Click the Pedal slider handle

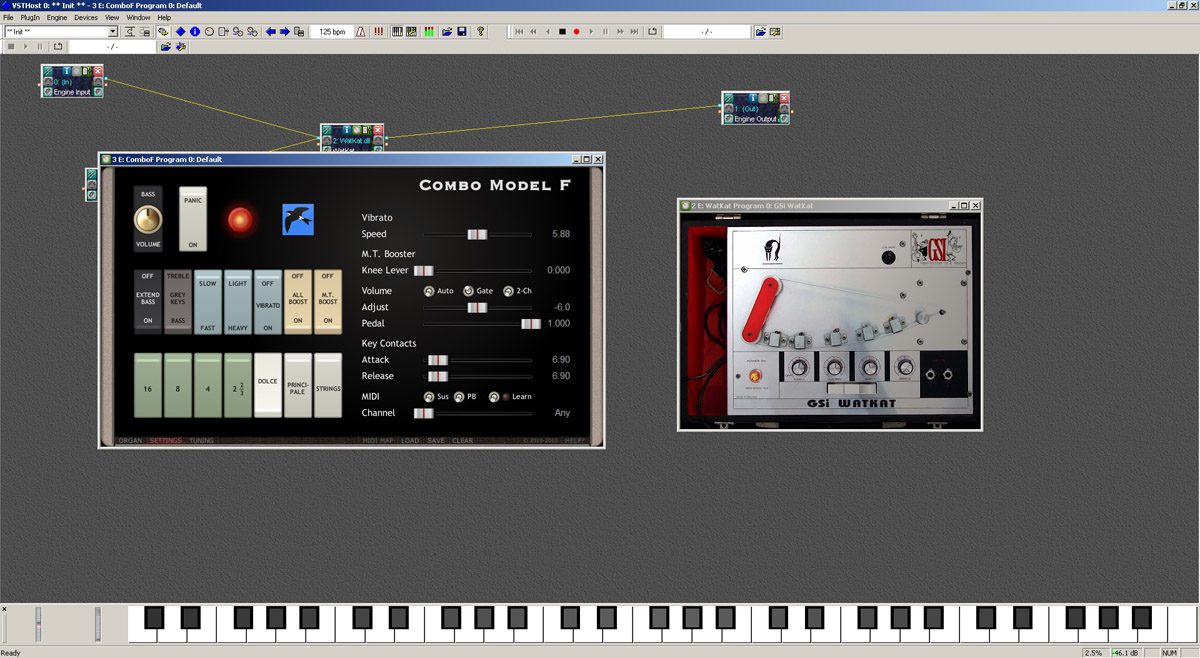click(x=531, y=324)
